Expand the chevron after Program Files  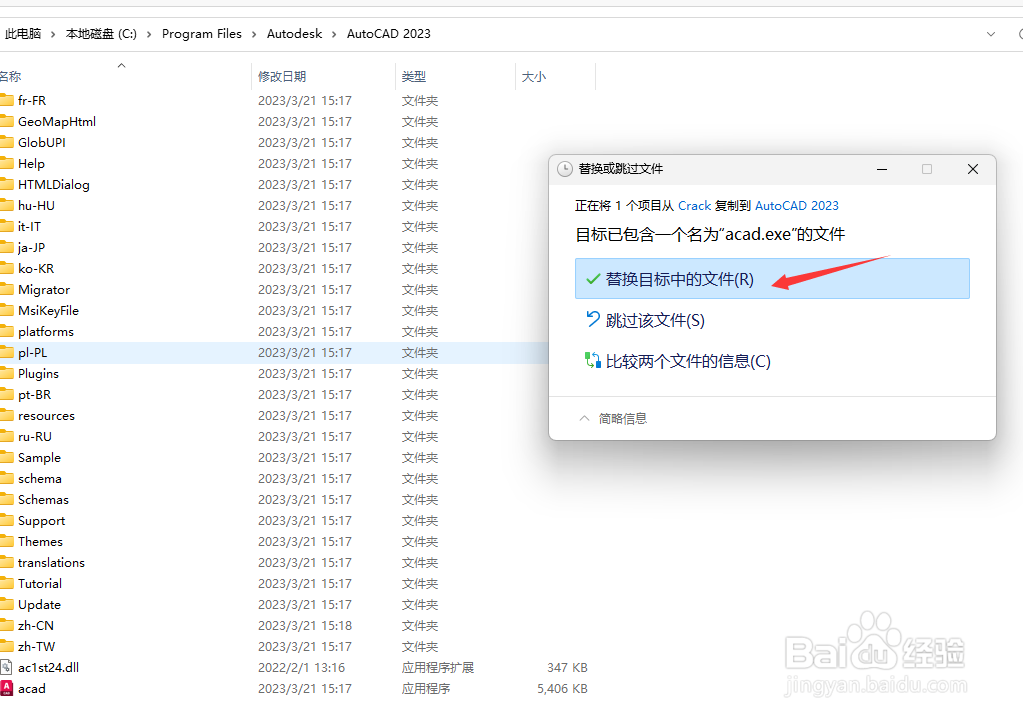click(x=254, y=34)
